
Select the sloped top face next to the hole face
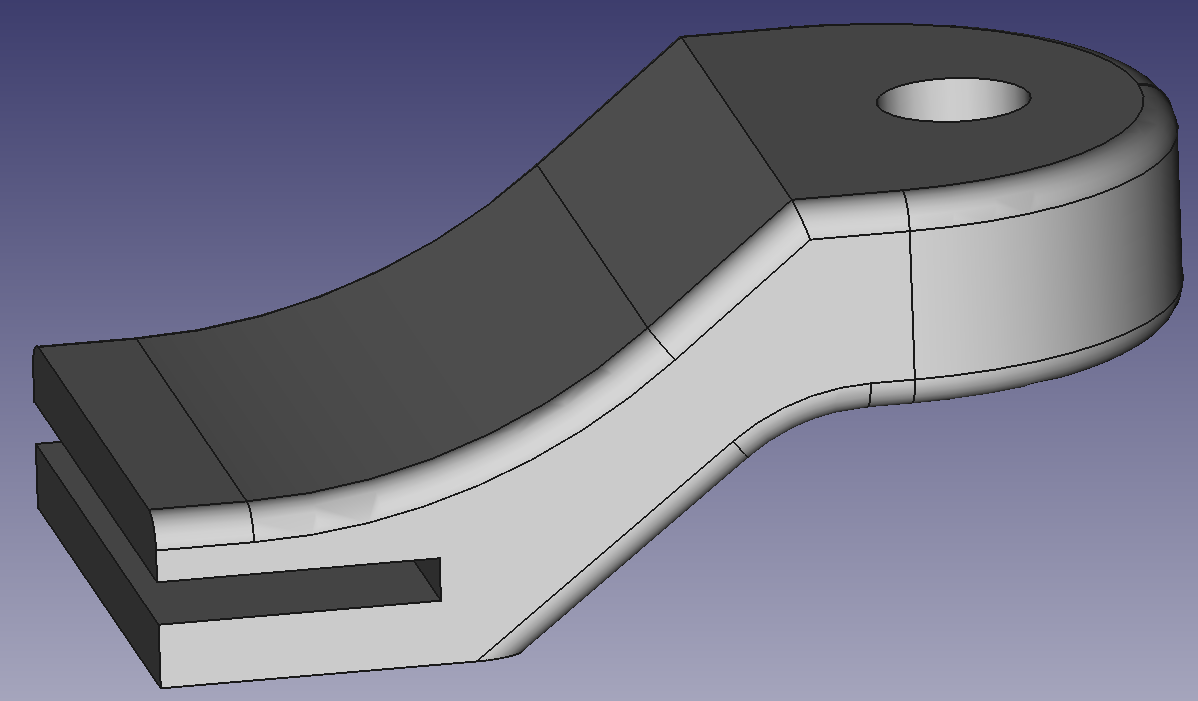[660, 180]
